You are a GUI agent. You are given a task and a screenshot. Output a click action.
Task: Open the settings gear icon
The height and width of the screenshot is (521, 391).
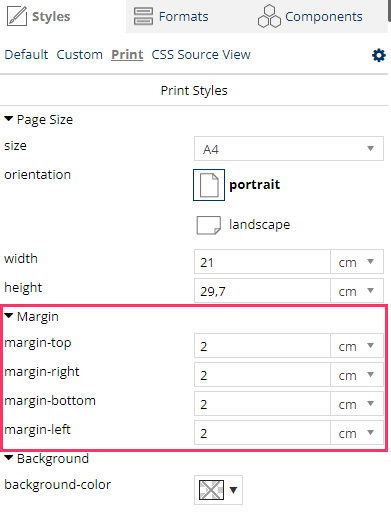click(x=379, y=55)
